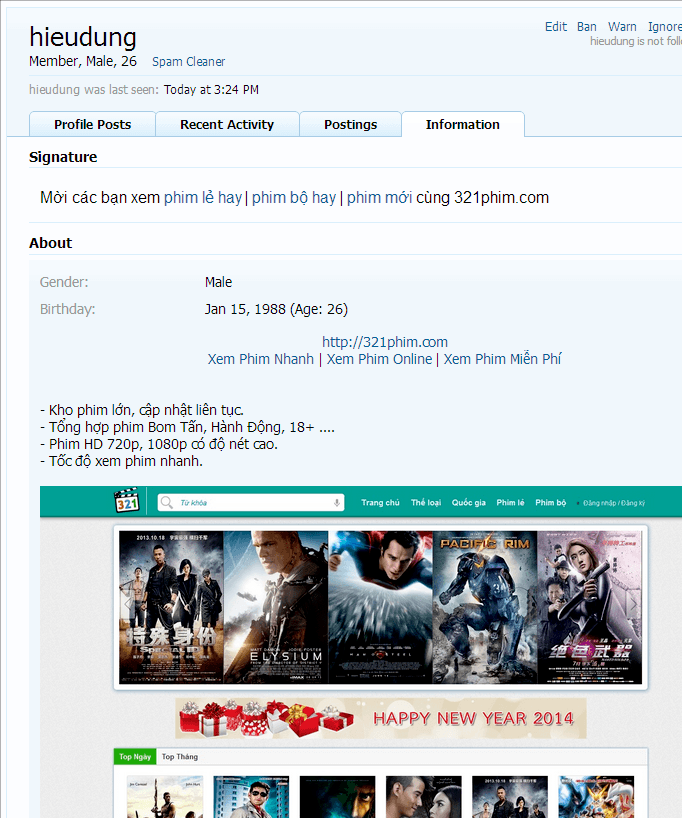
Task: Click the 'Phim HD 720p, 1080p' line
Action: tap(159, 444)
